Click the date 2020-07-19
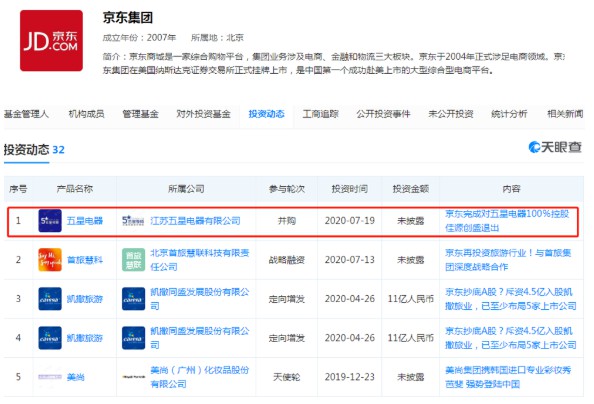 pyautogui.click(x=350, y=221)
